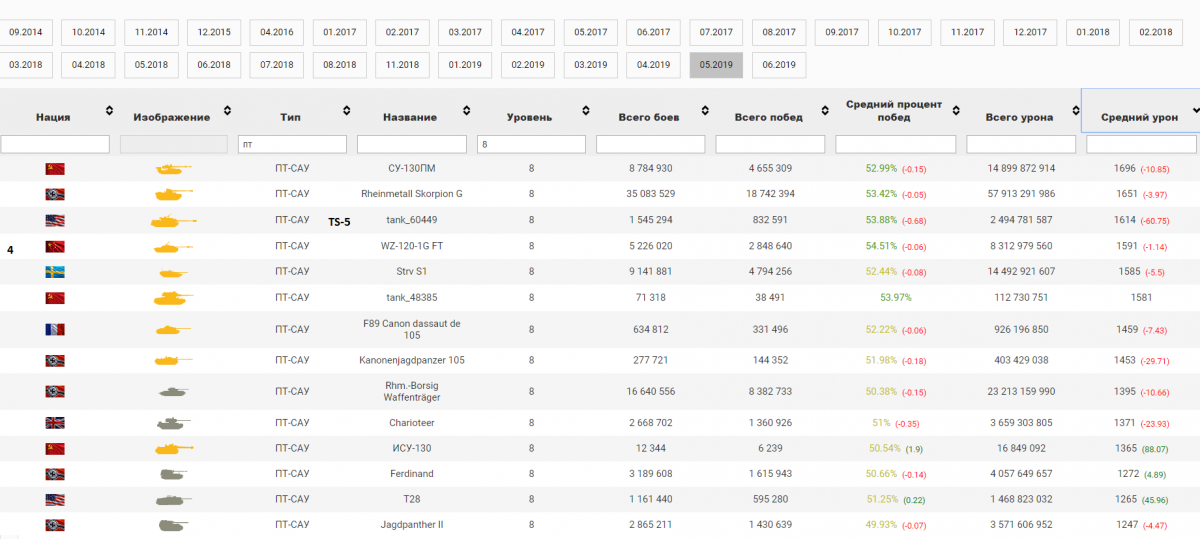Select the 05.2019 date tab

(x=716, y=65)
